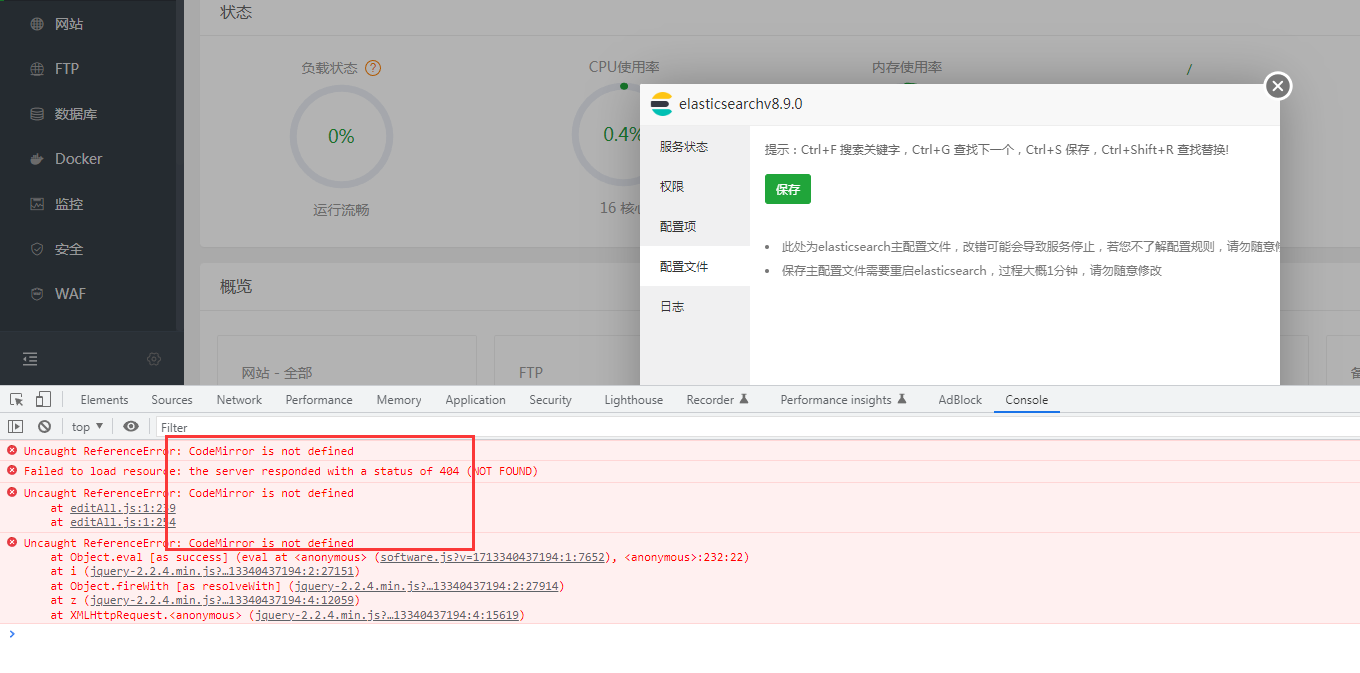Switch to the Elements tab
The width and height of the screenshot is (1360, 673).
[104, 400]
